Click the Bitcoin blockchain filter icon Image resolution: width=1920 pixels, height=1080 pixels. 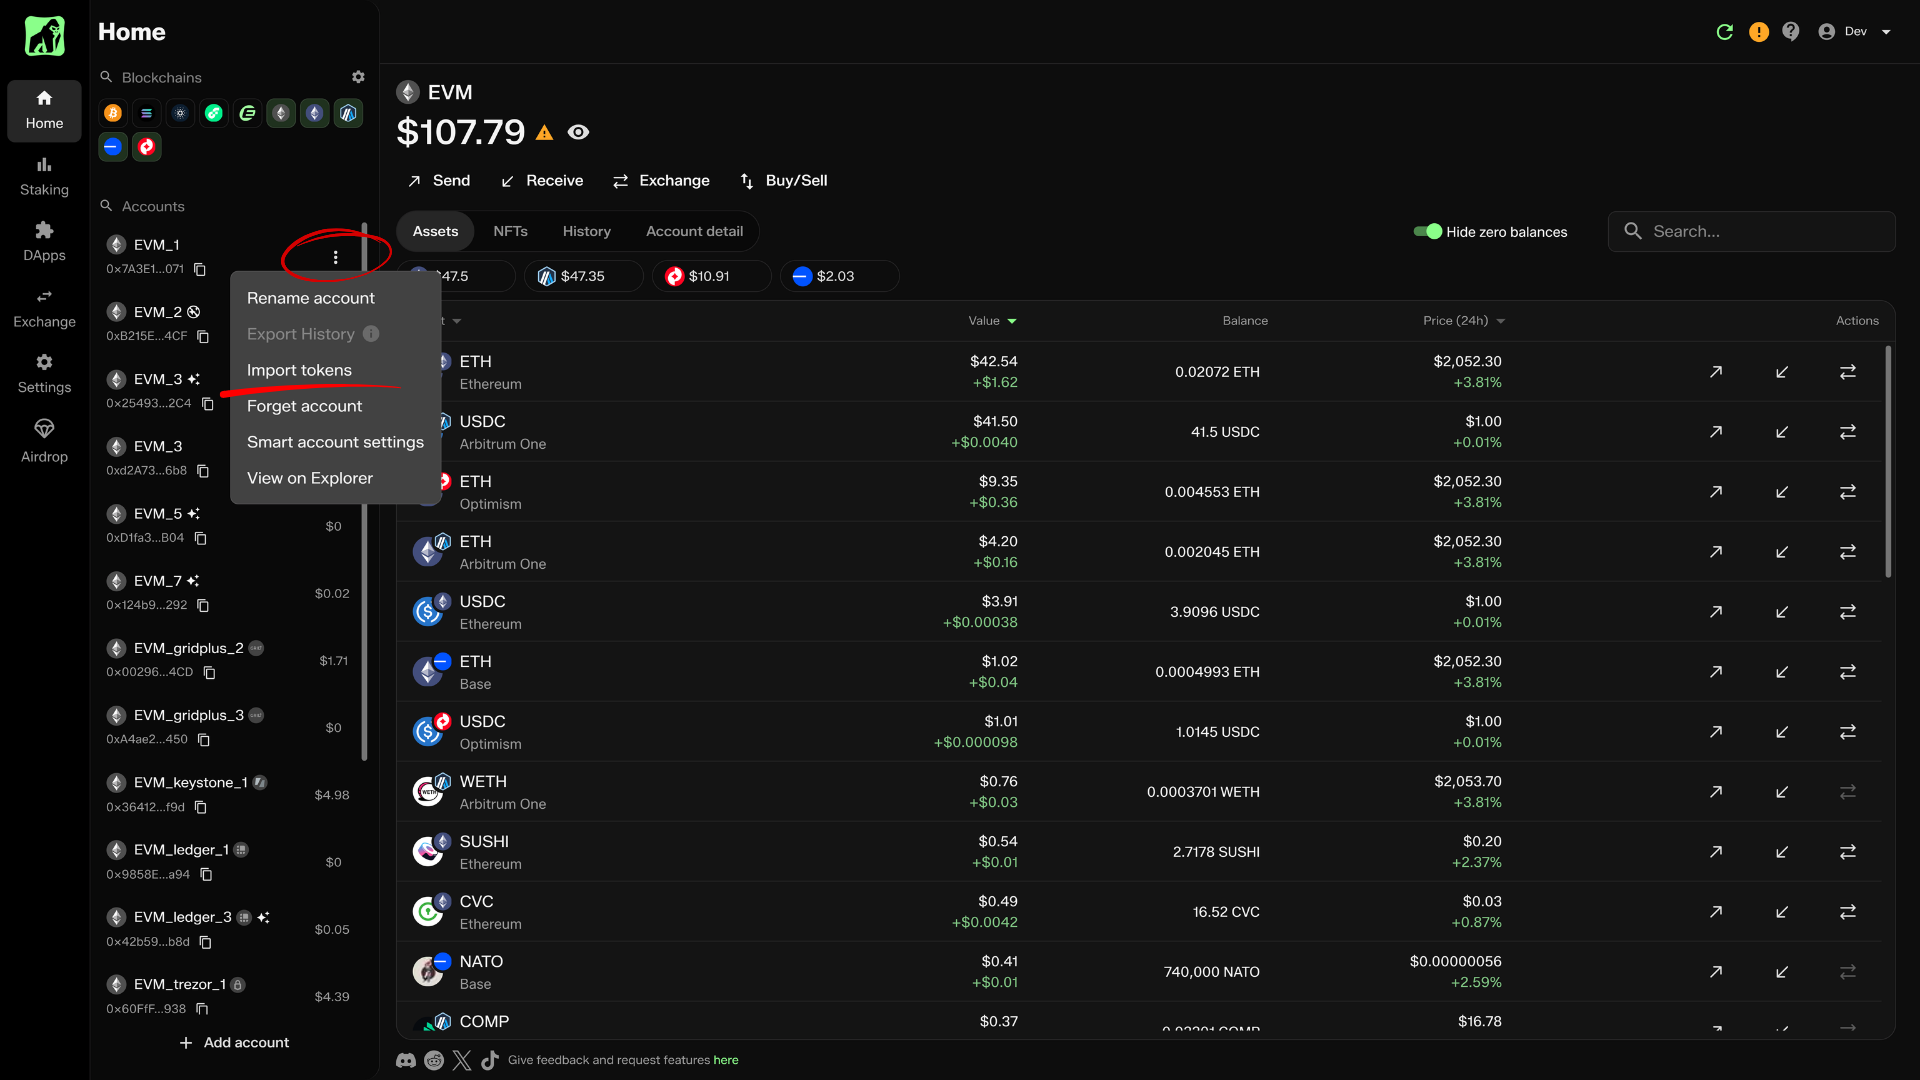point(113,113)
